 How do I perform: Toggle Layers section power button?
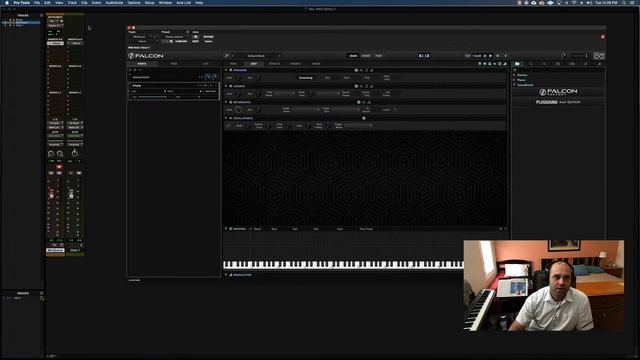pos(231,86)
